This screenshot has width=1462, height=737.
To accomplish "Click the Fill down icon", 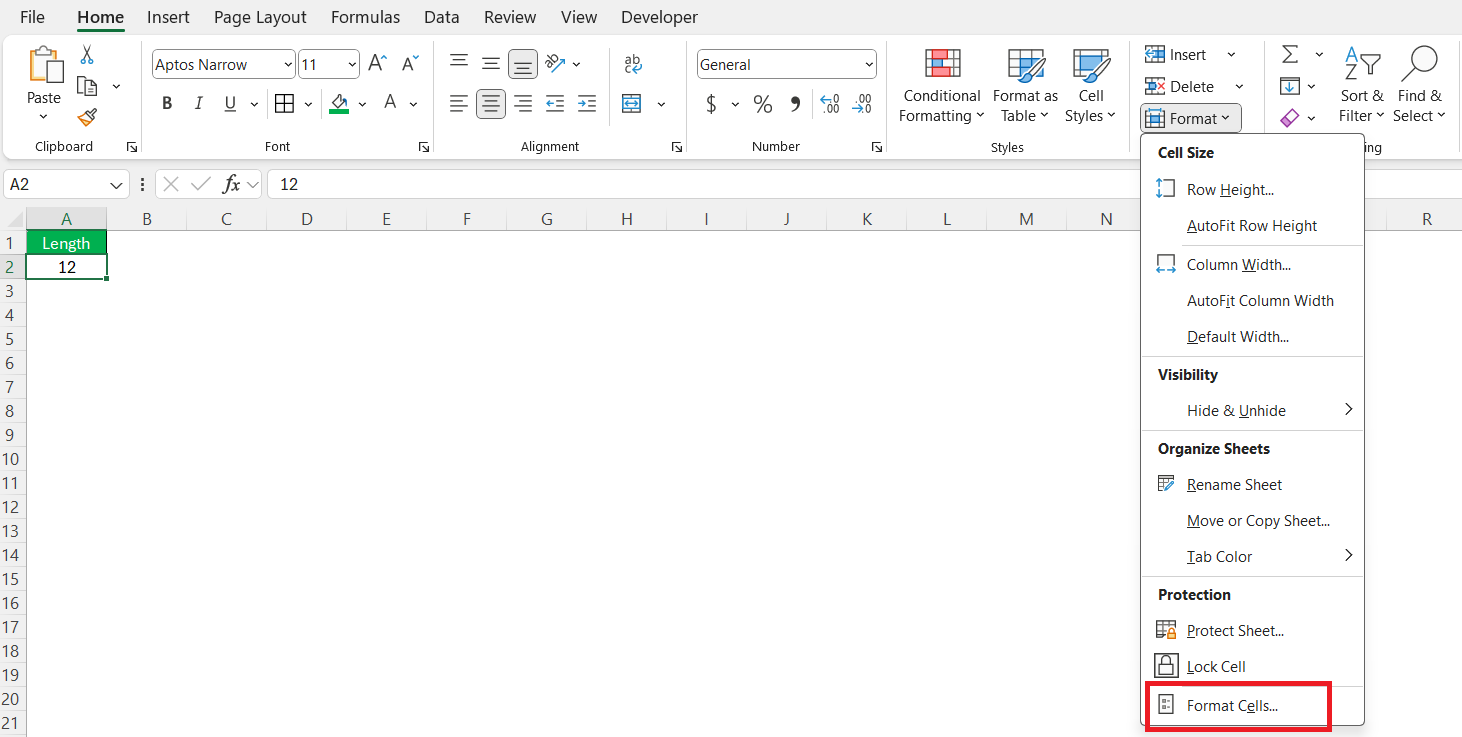I will click(x=1290, y=86).
